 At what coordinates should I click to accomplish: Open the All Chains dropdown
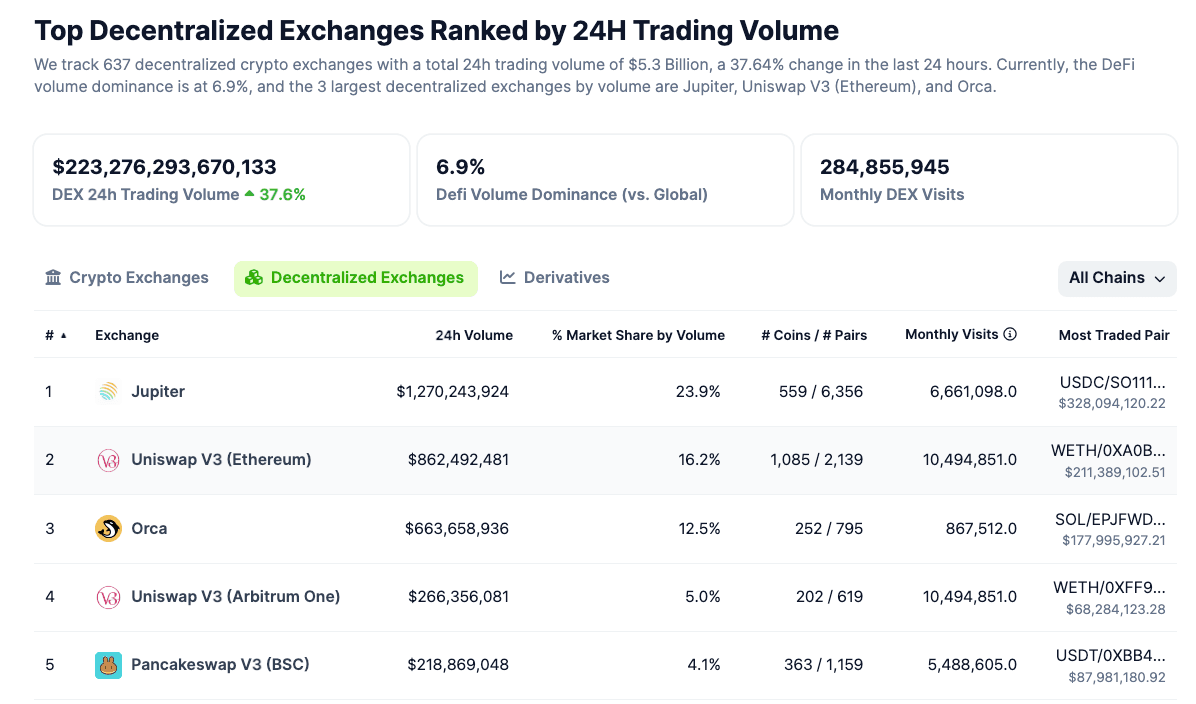tap(1117, 278)
